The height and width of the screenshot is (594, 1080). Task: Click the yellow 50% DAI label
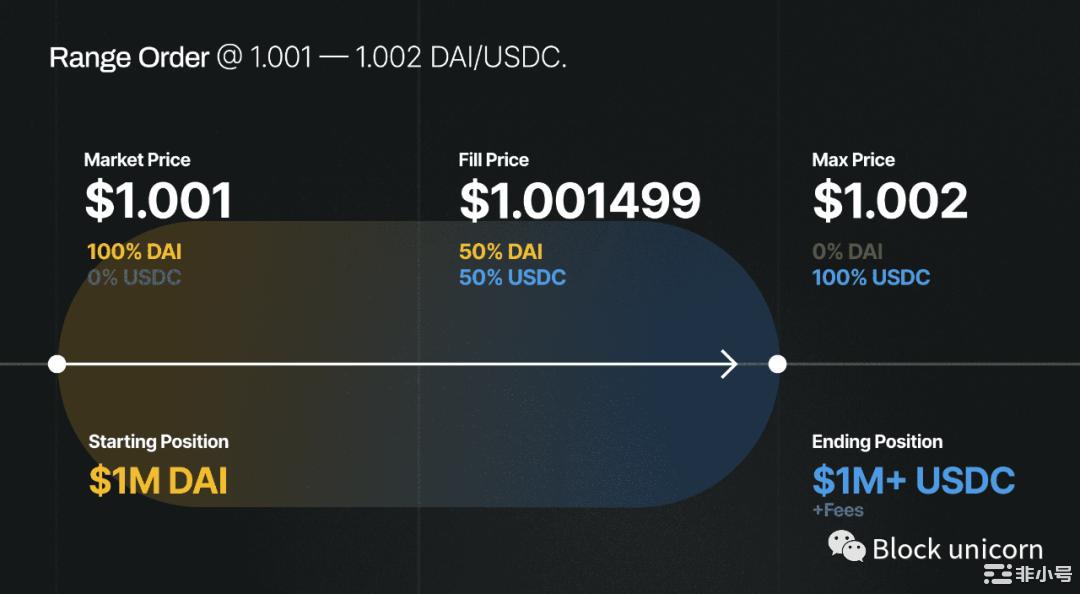click(501, 252)
